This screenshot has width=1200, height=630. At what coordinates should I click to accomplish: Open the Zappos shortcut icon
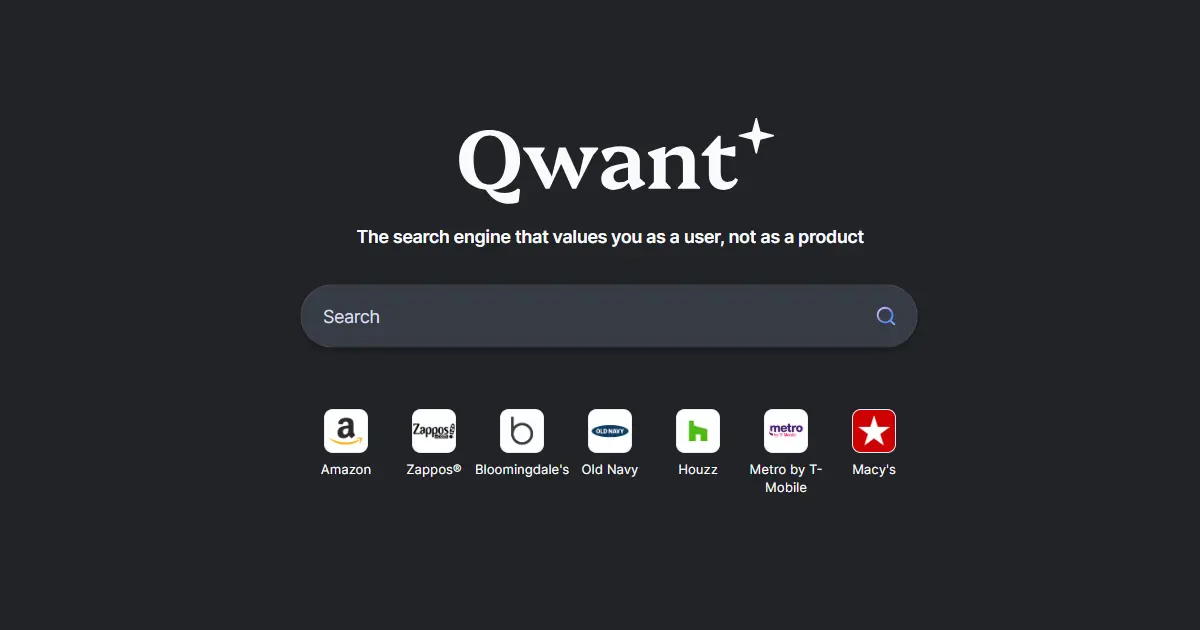[x=434, y=431]
